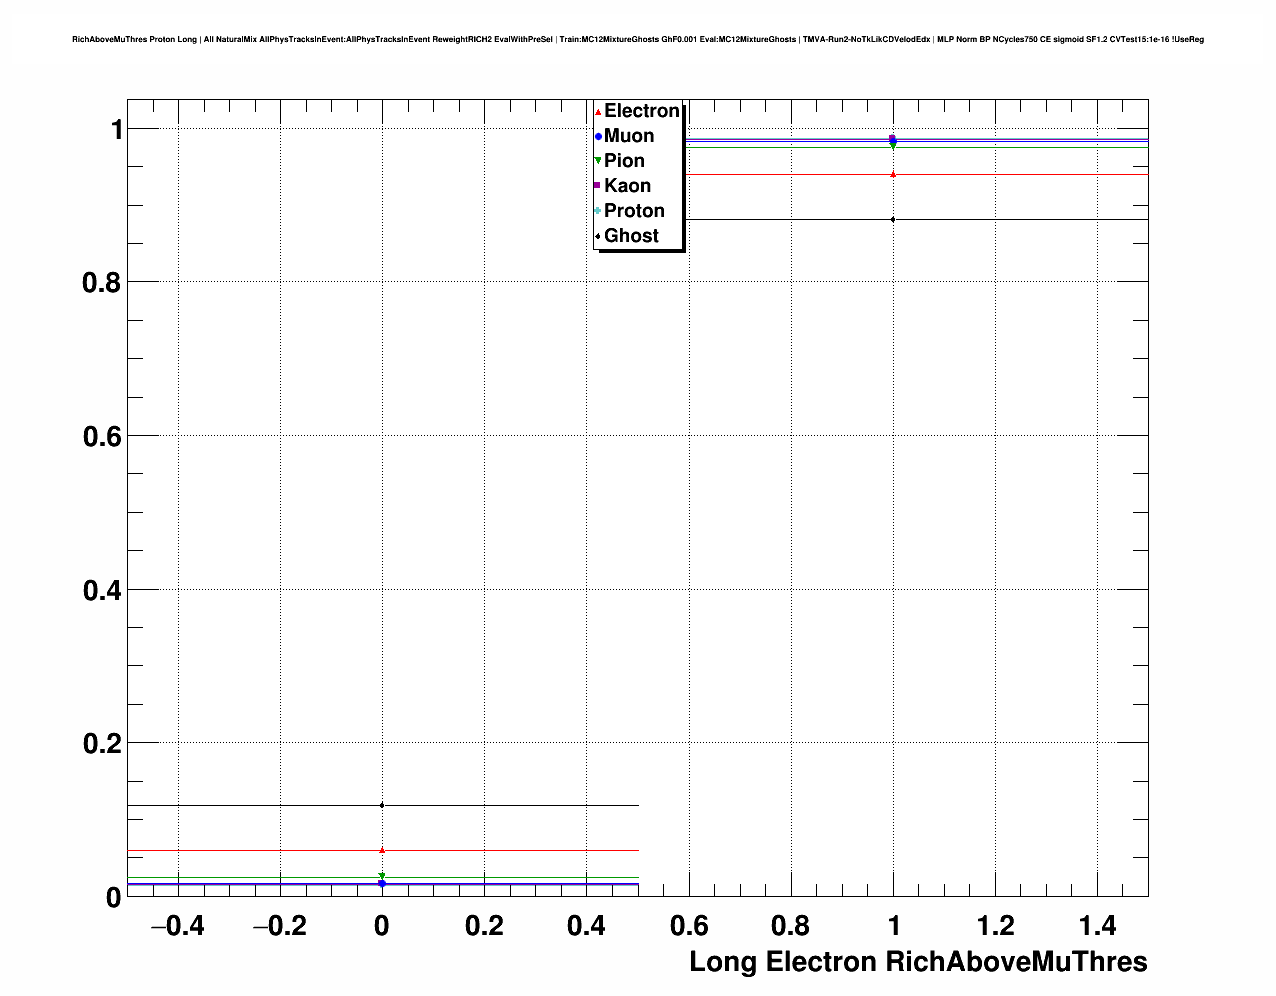
Task: Click the Electron data point at x=0
Action: coord(382,850)
